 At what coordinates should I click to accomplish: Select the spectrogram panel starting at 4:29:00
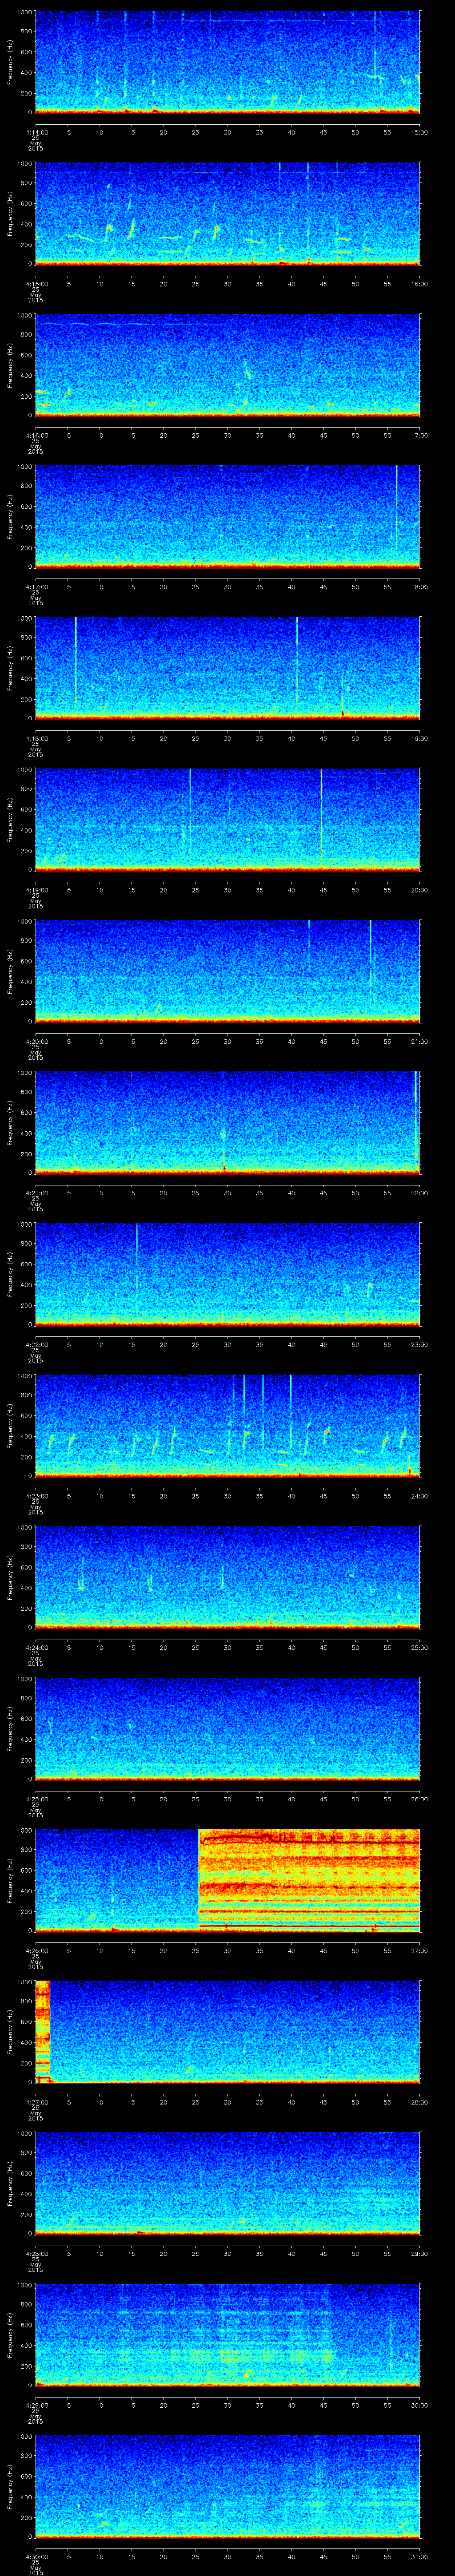[x=227, y=2335]
